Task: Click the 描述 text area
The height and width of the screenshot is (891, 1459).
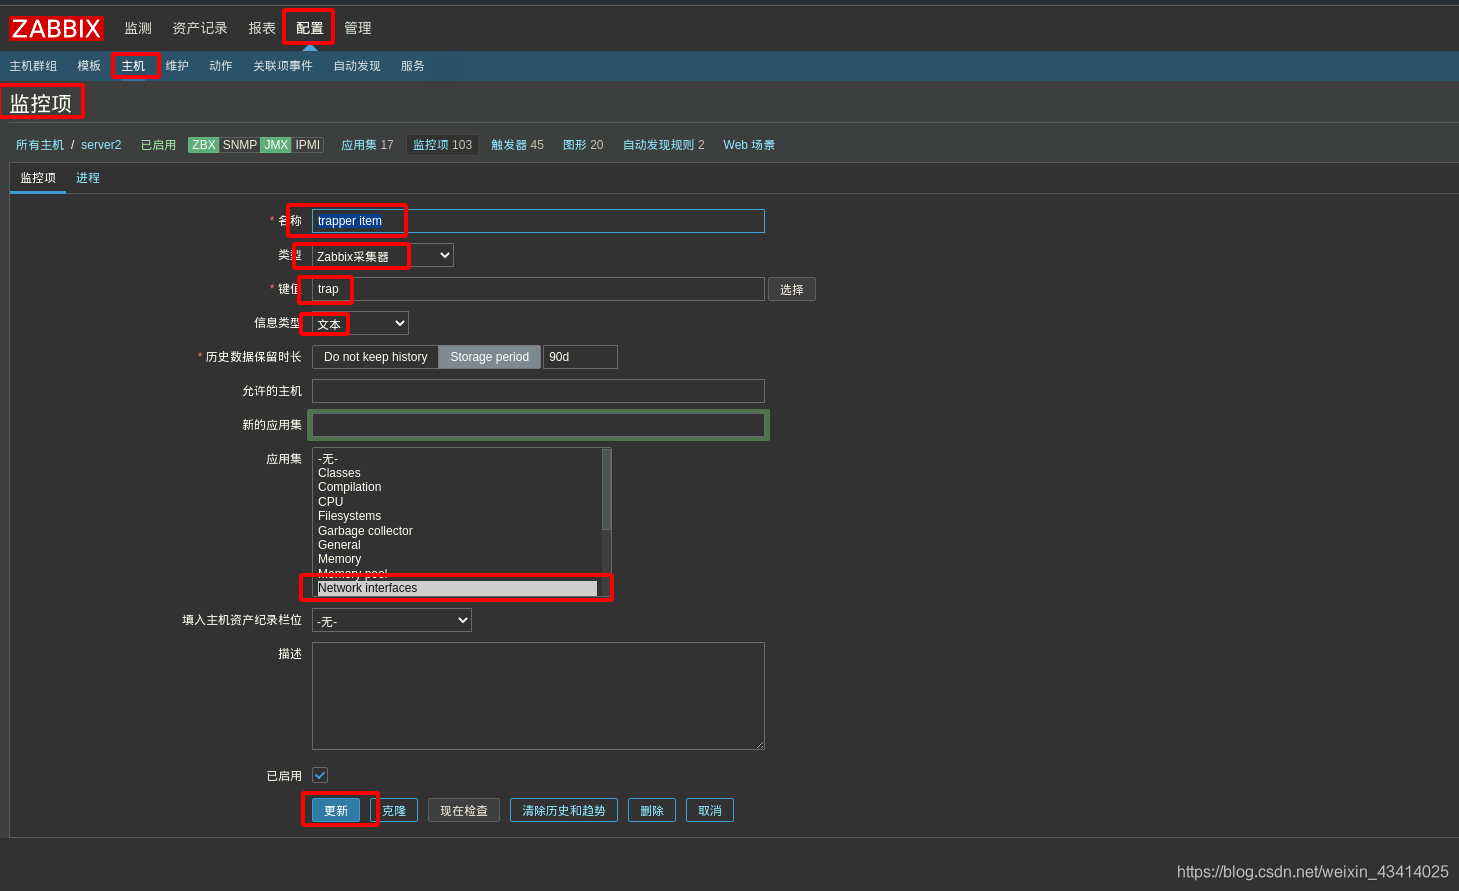Action: 538,696
